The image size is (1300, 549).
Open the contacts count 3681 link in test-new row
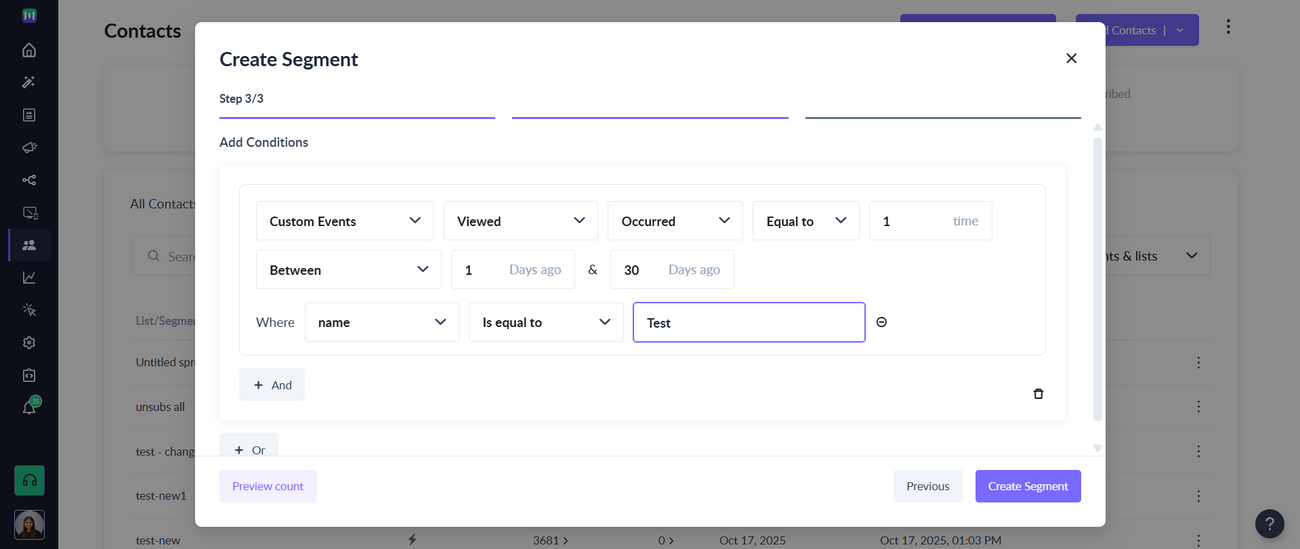550,540
